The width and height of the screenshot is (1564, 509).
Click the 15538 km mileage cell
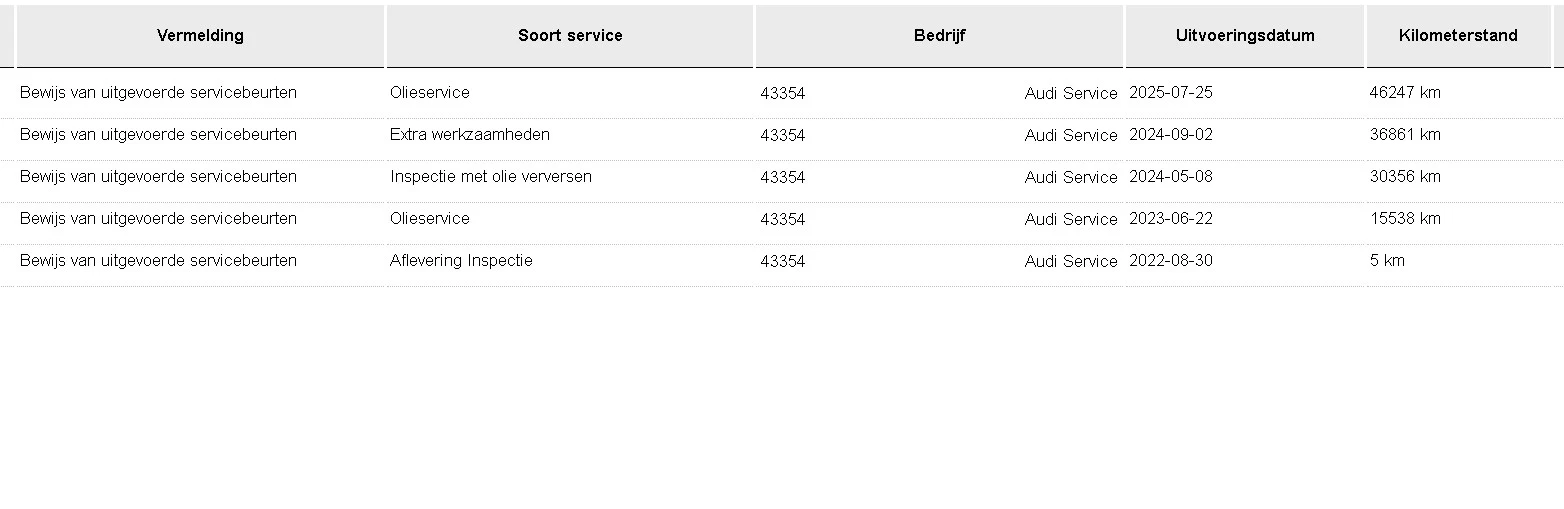point(1405,219)
